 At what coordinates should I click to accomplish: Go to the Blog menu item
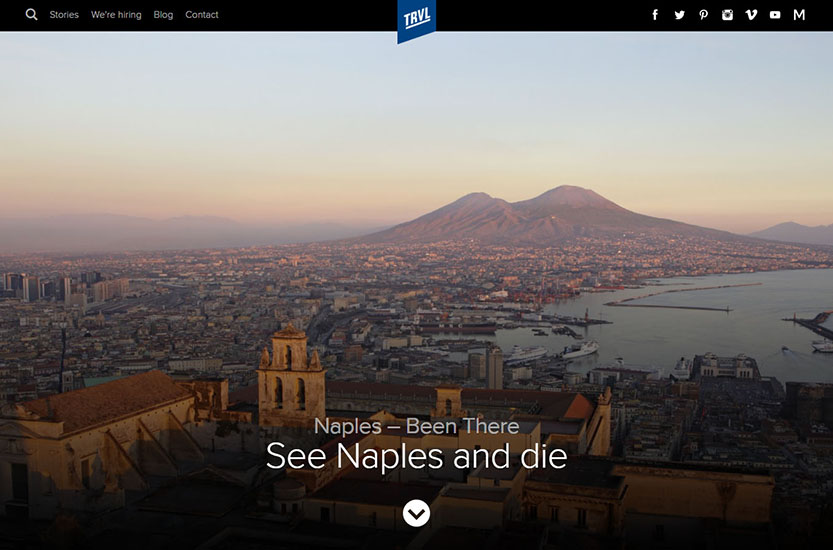(x=163, y=15)
